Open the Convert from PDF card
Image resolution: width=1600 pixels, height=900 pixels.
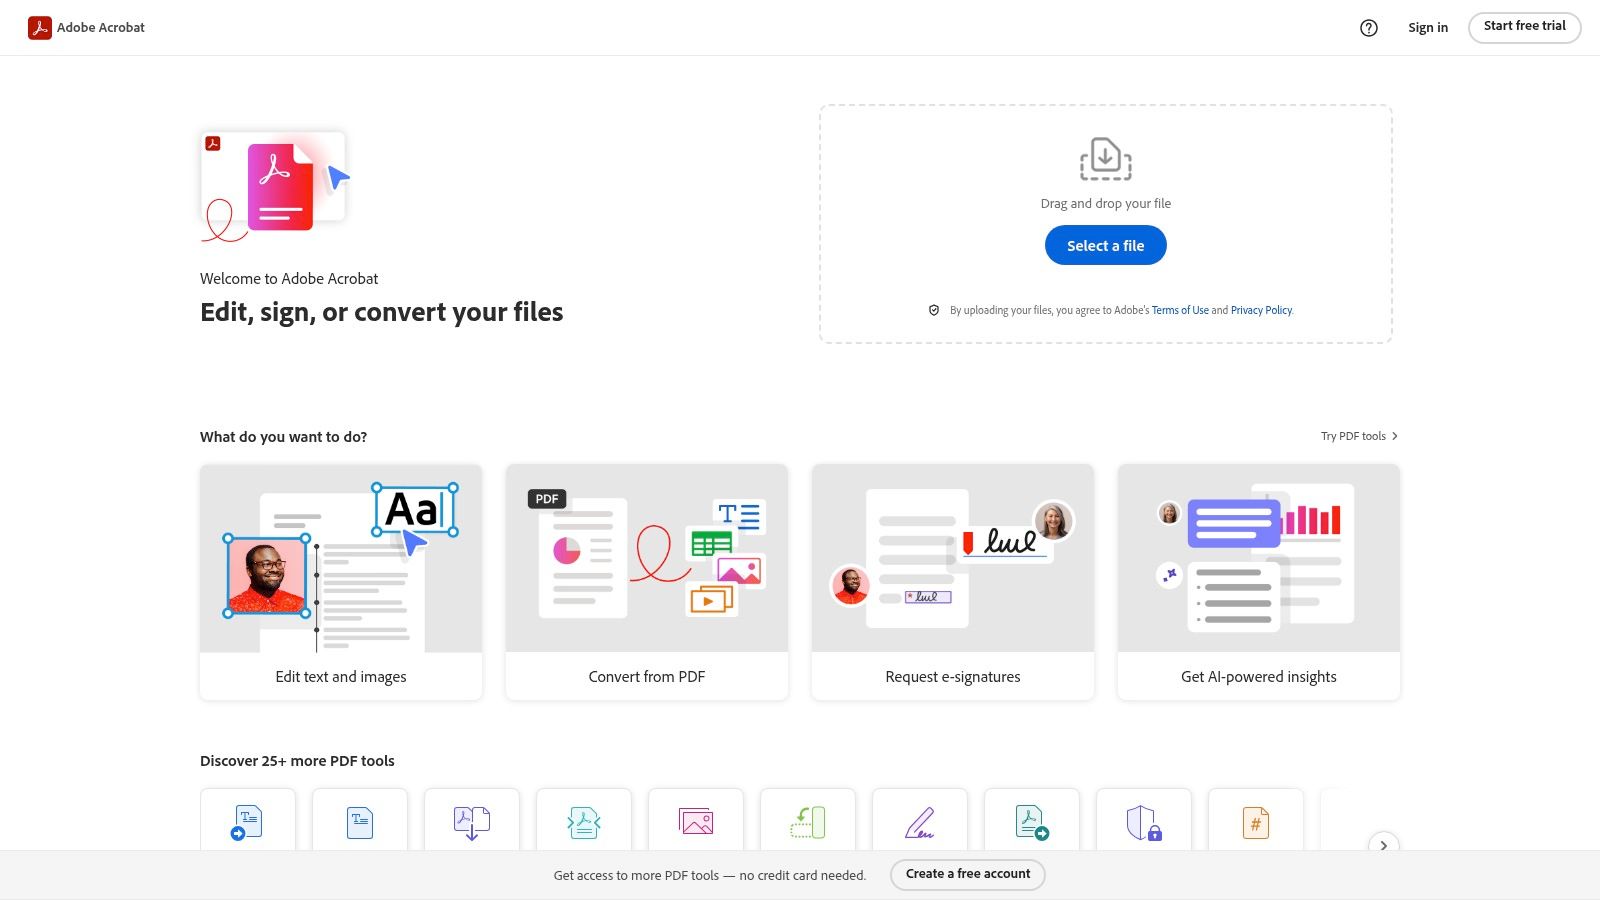(647, 582)
